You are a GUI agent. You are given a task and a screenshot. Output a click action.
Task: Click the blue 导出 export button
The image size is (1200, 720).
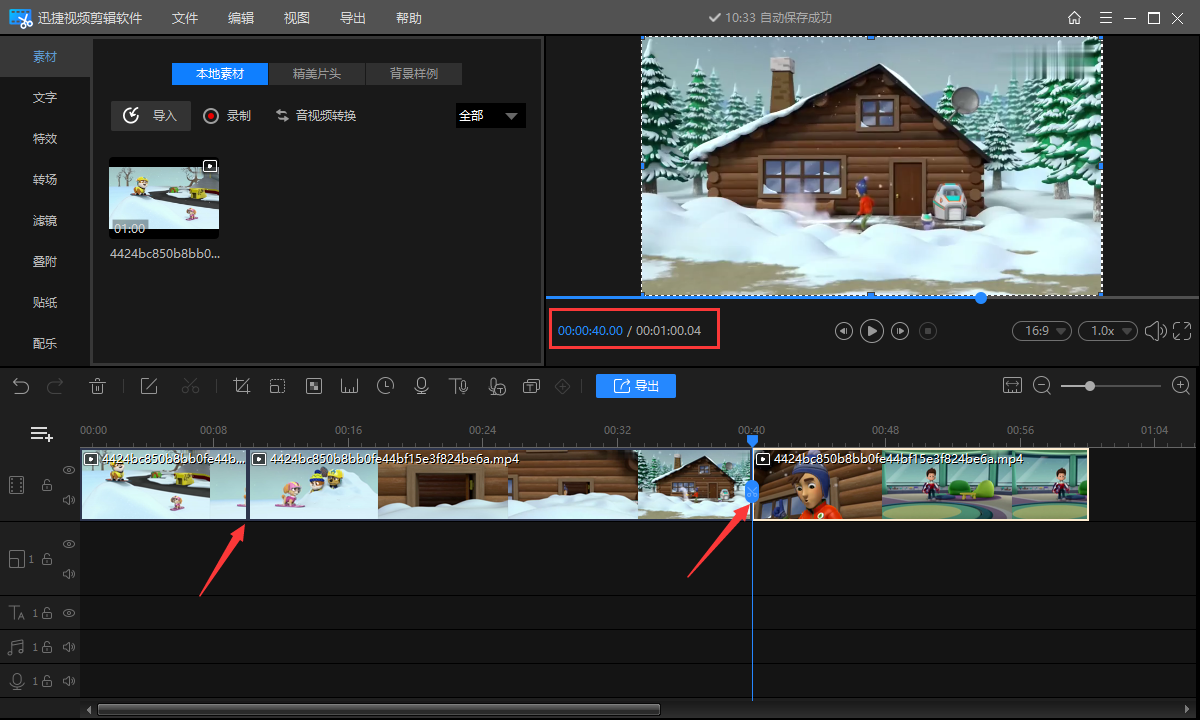(x=636, y=386)
